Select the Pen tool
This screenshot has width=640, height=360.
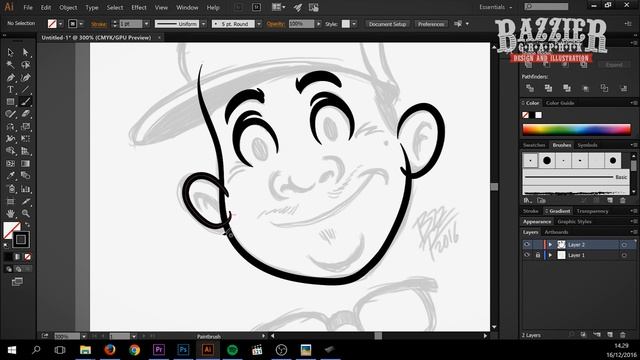11,78
